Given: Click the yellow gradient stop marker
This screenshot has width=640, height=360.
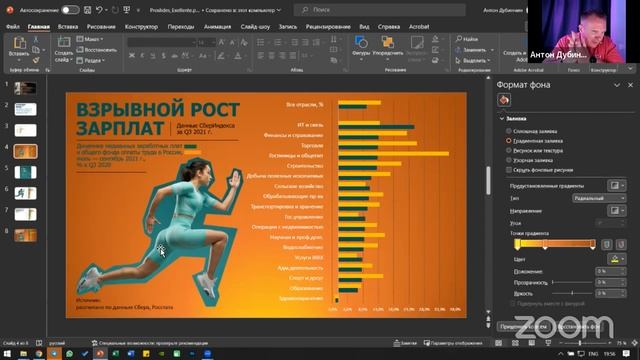Looking at the screenshot, I should pos(517,244).
